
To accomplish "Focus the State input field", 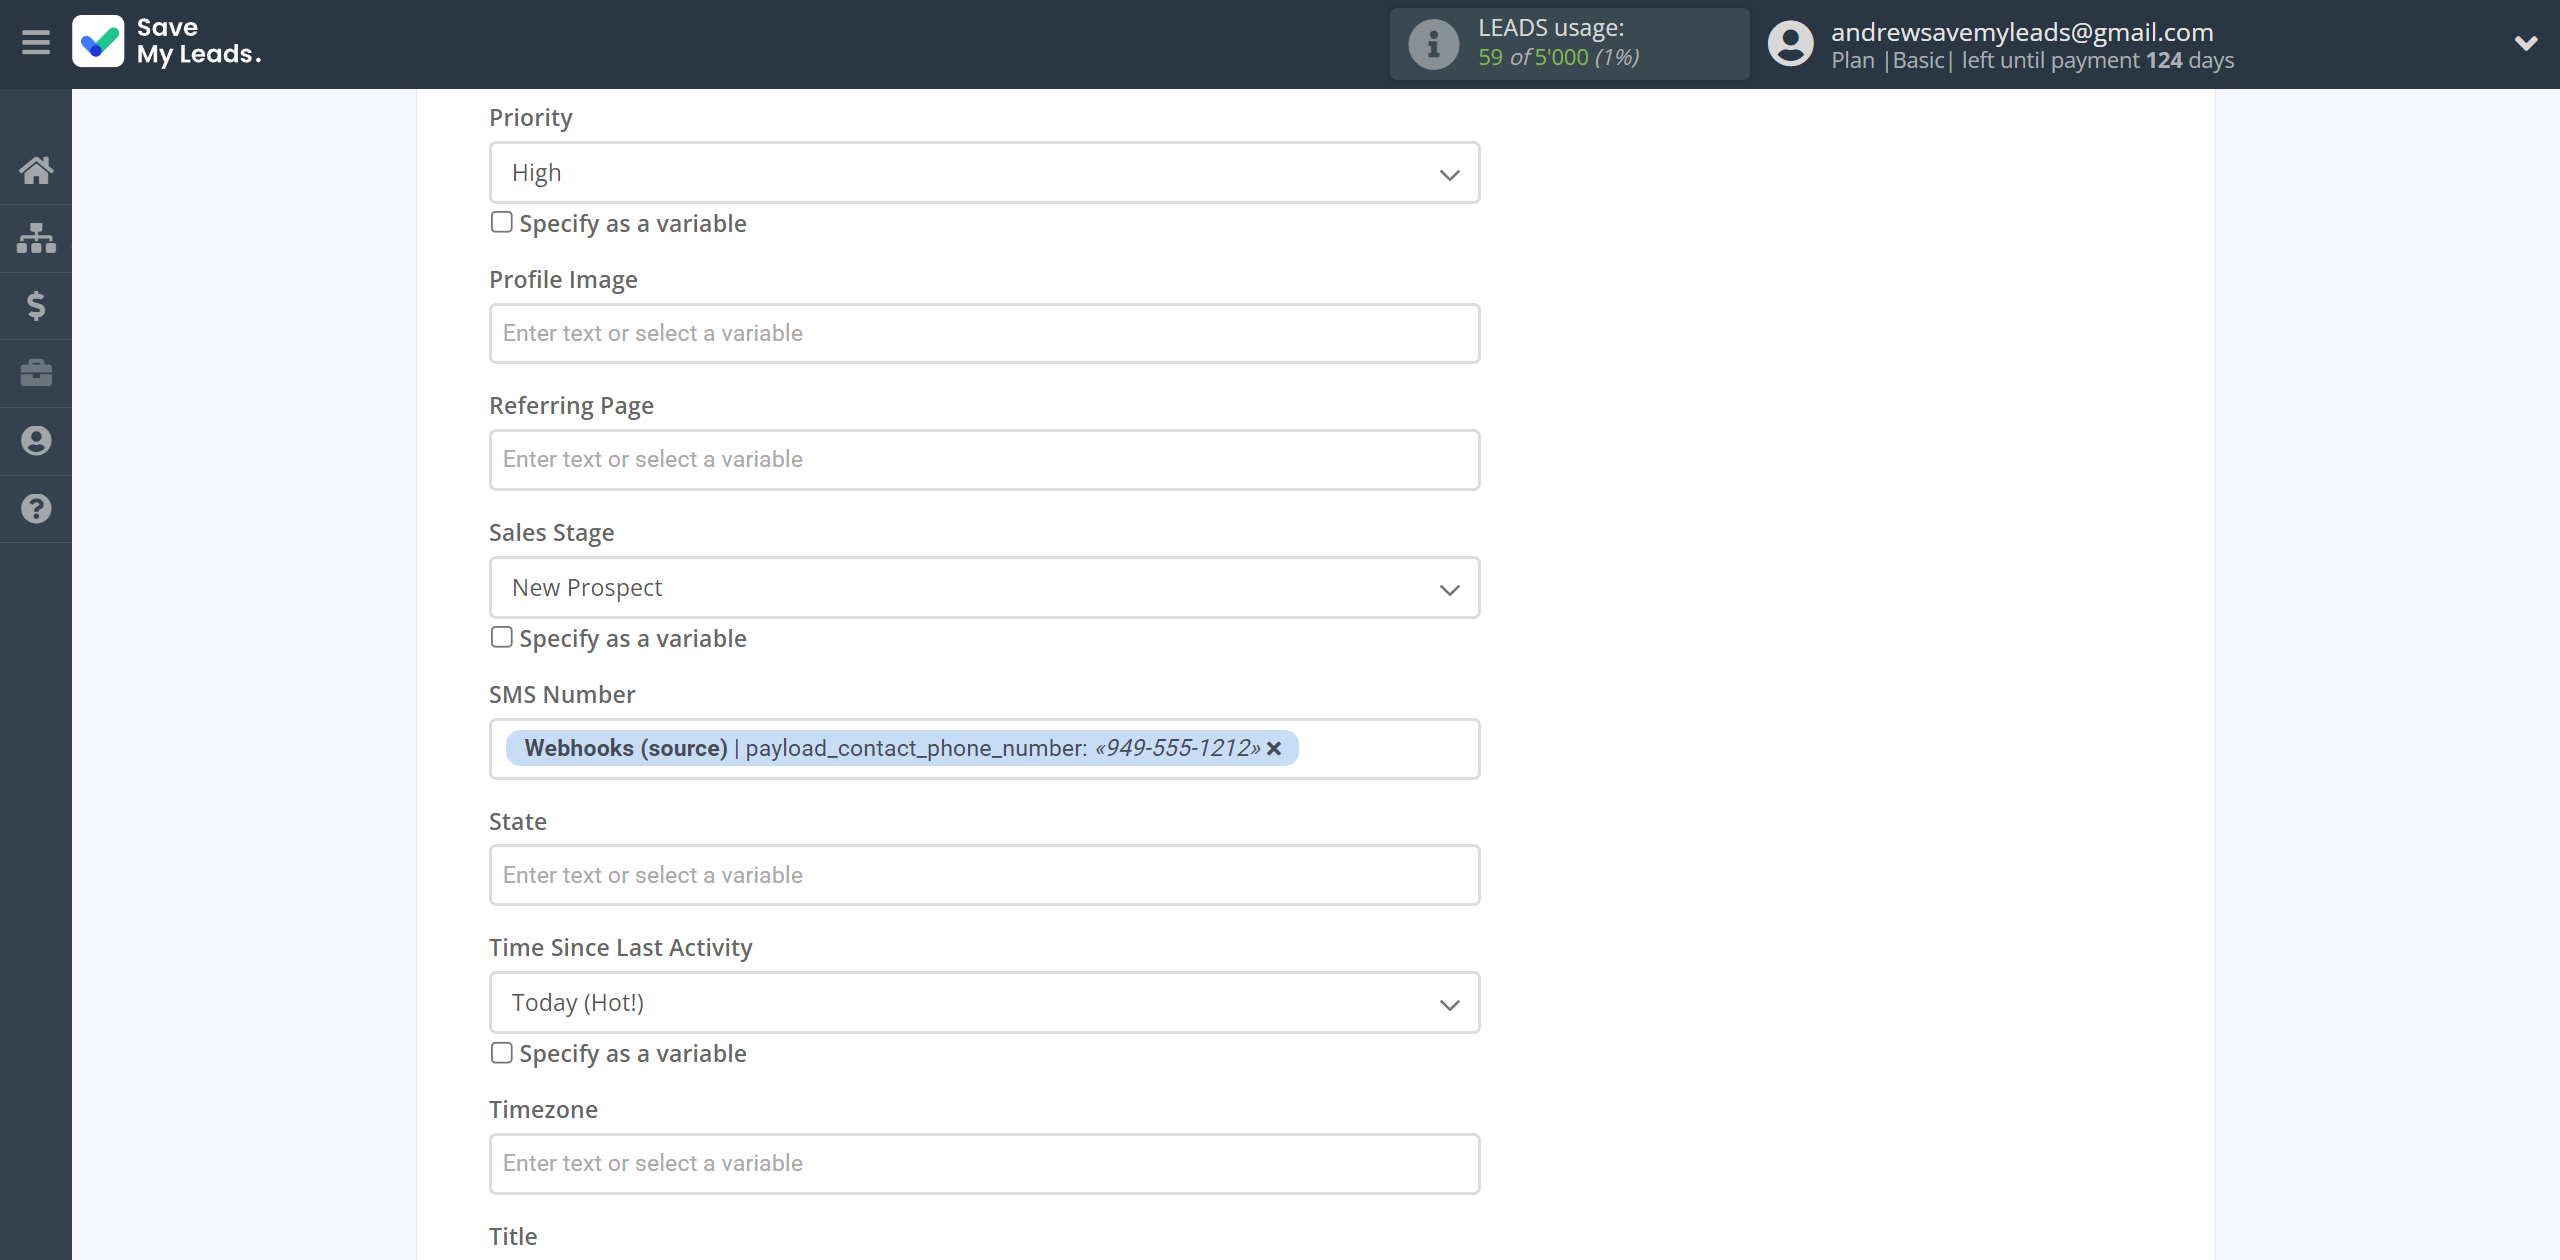I will [x=984, y=876].
